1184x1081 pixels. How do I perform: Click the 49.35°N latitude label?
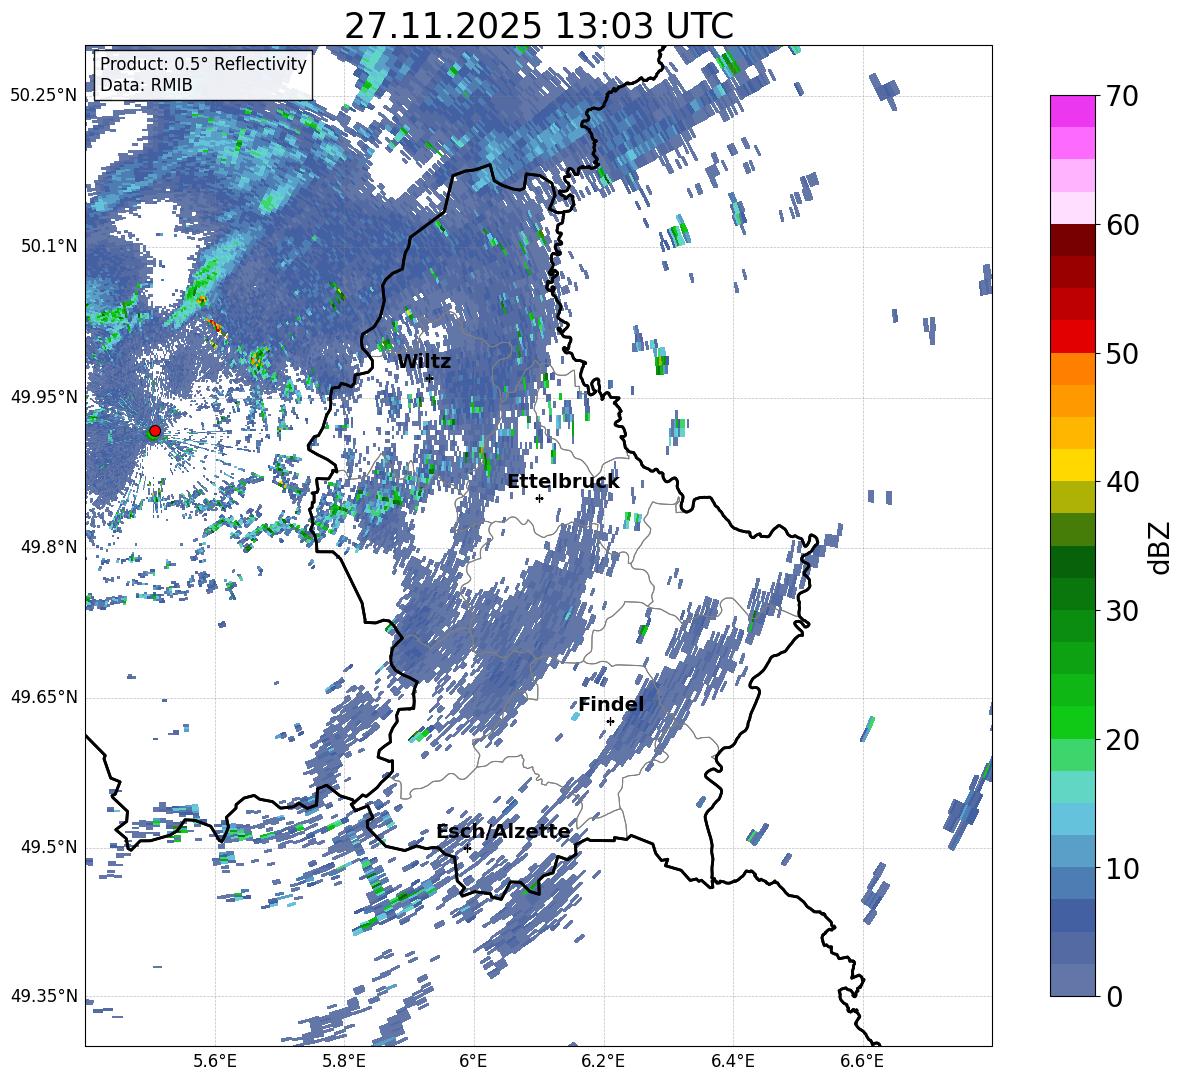click(x=44, y=996)
